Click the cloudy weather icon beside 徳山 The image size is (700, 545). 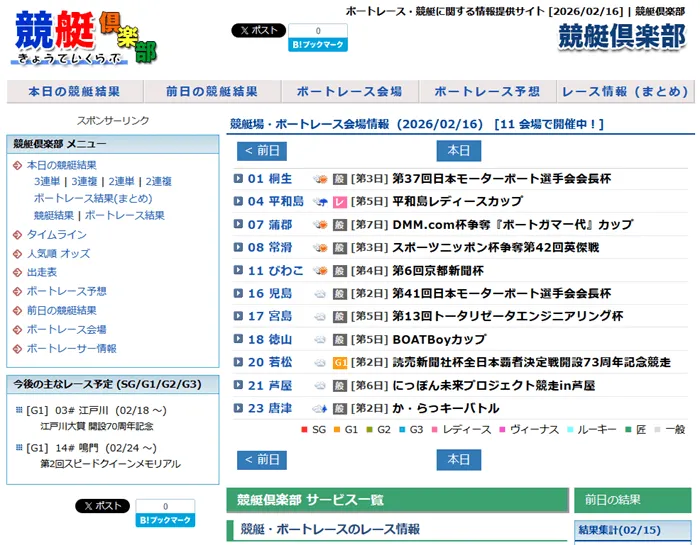coord(320,339)
